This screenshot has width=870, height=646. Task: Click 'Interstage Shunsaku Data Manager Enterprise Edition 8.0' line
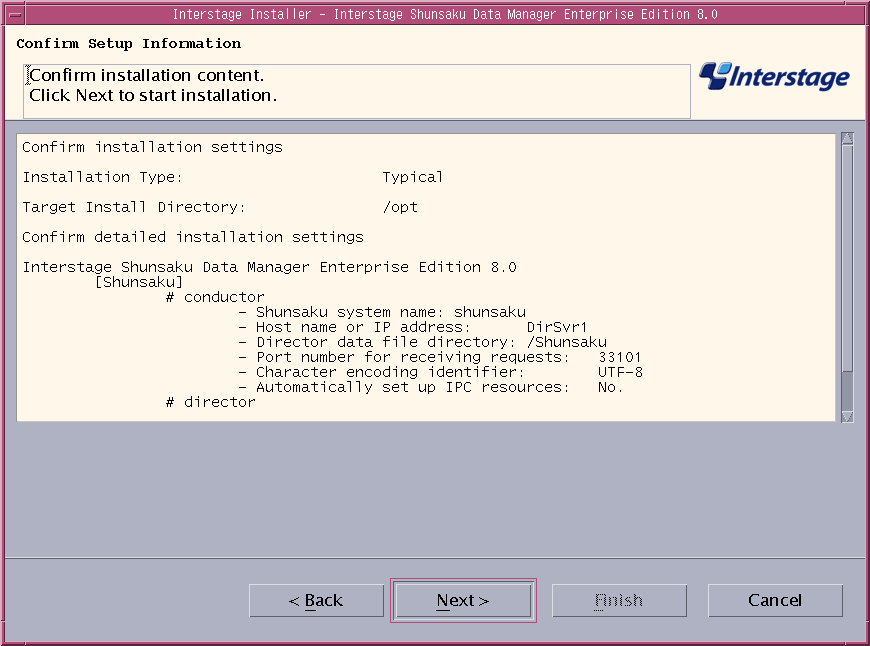269,267
